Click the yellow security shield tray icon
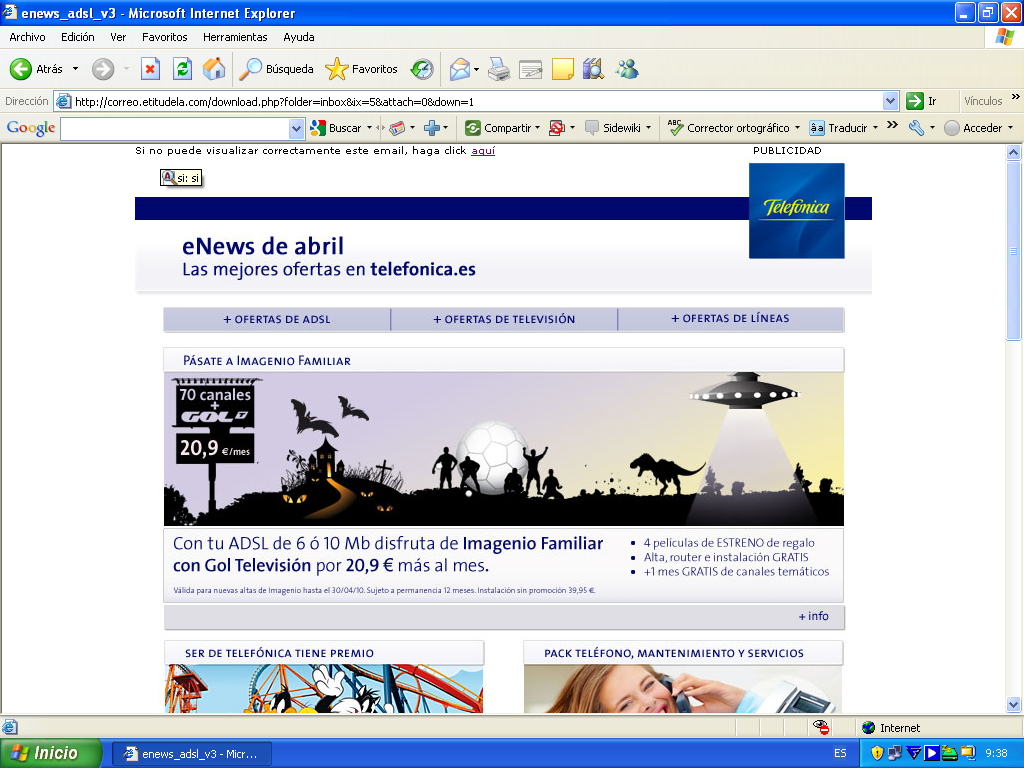This screenshot has height=768, width=1024. (877, 753)
